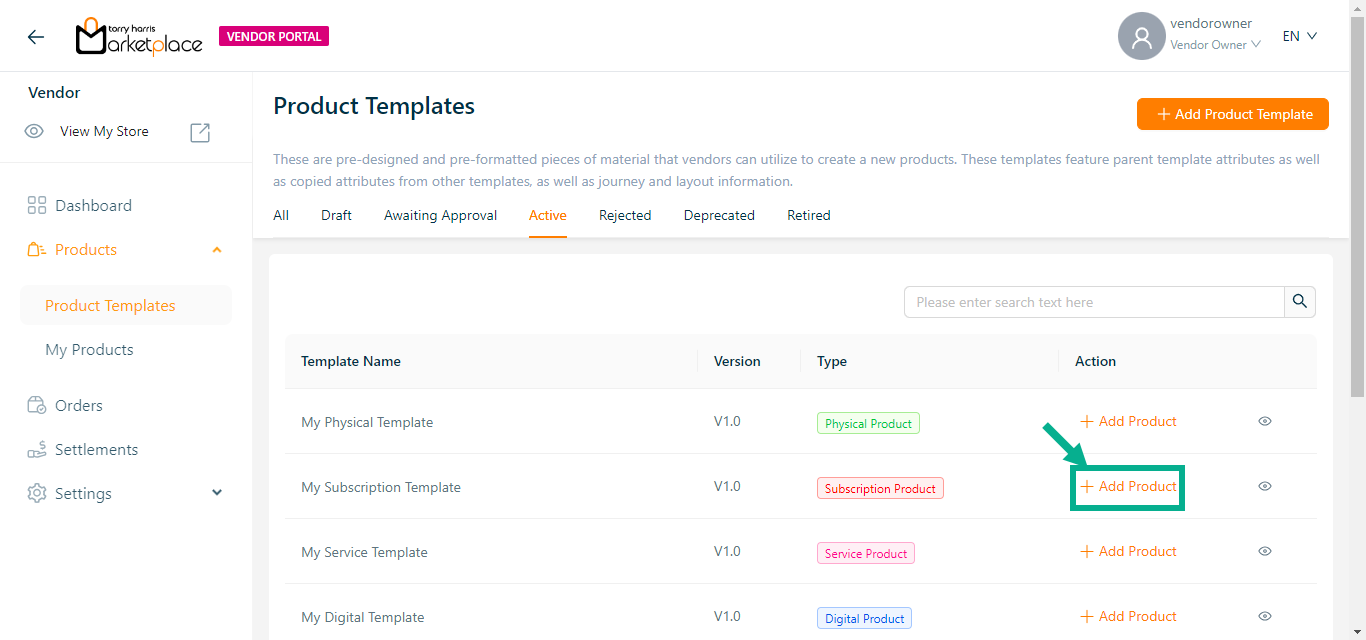View My Subscription Template via eye icon
The width and height of the screenshot is (1366, 640).
1264,487
